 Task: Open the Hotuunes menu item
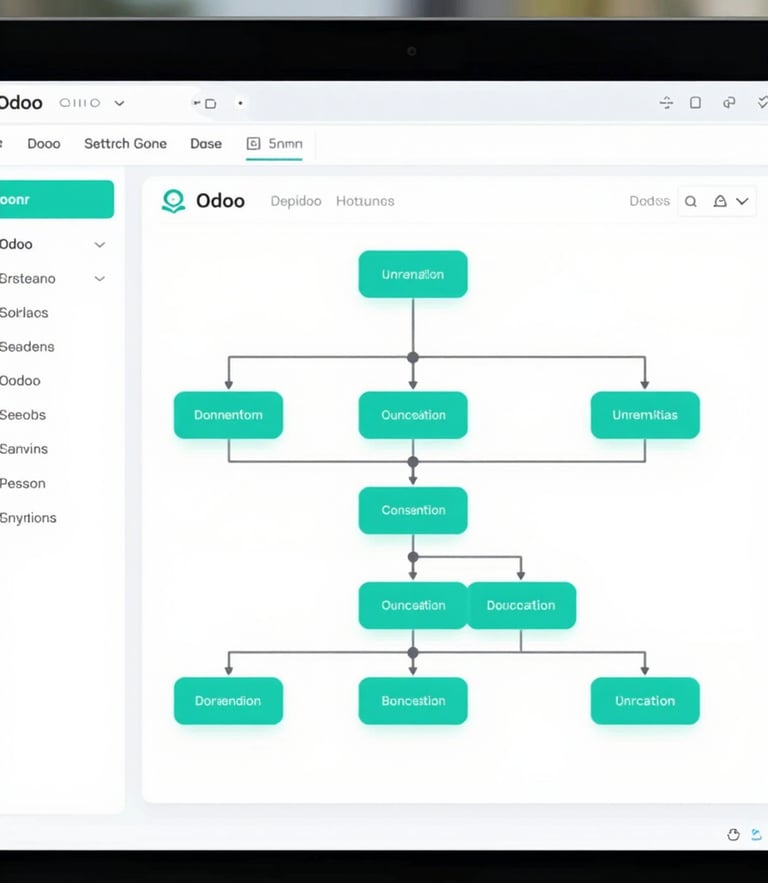click(365, 201)
